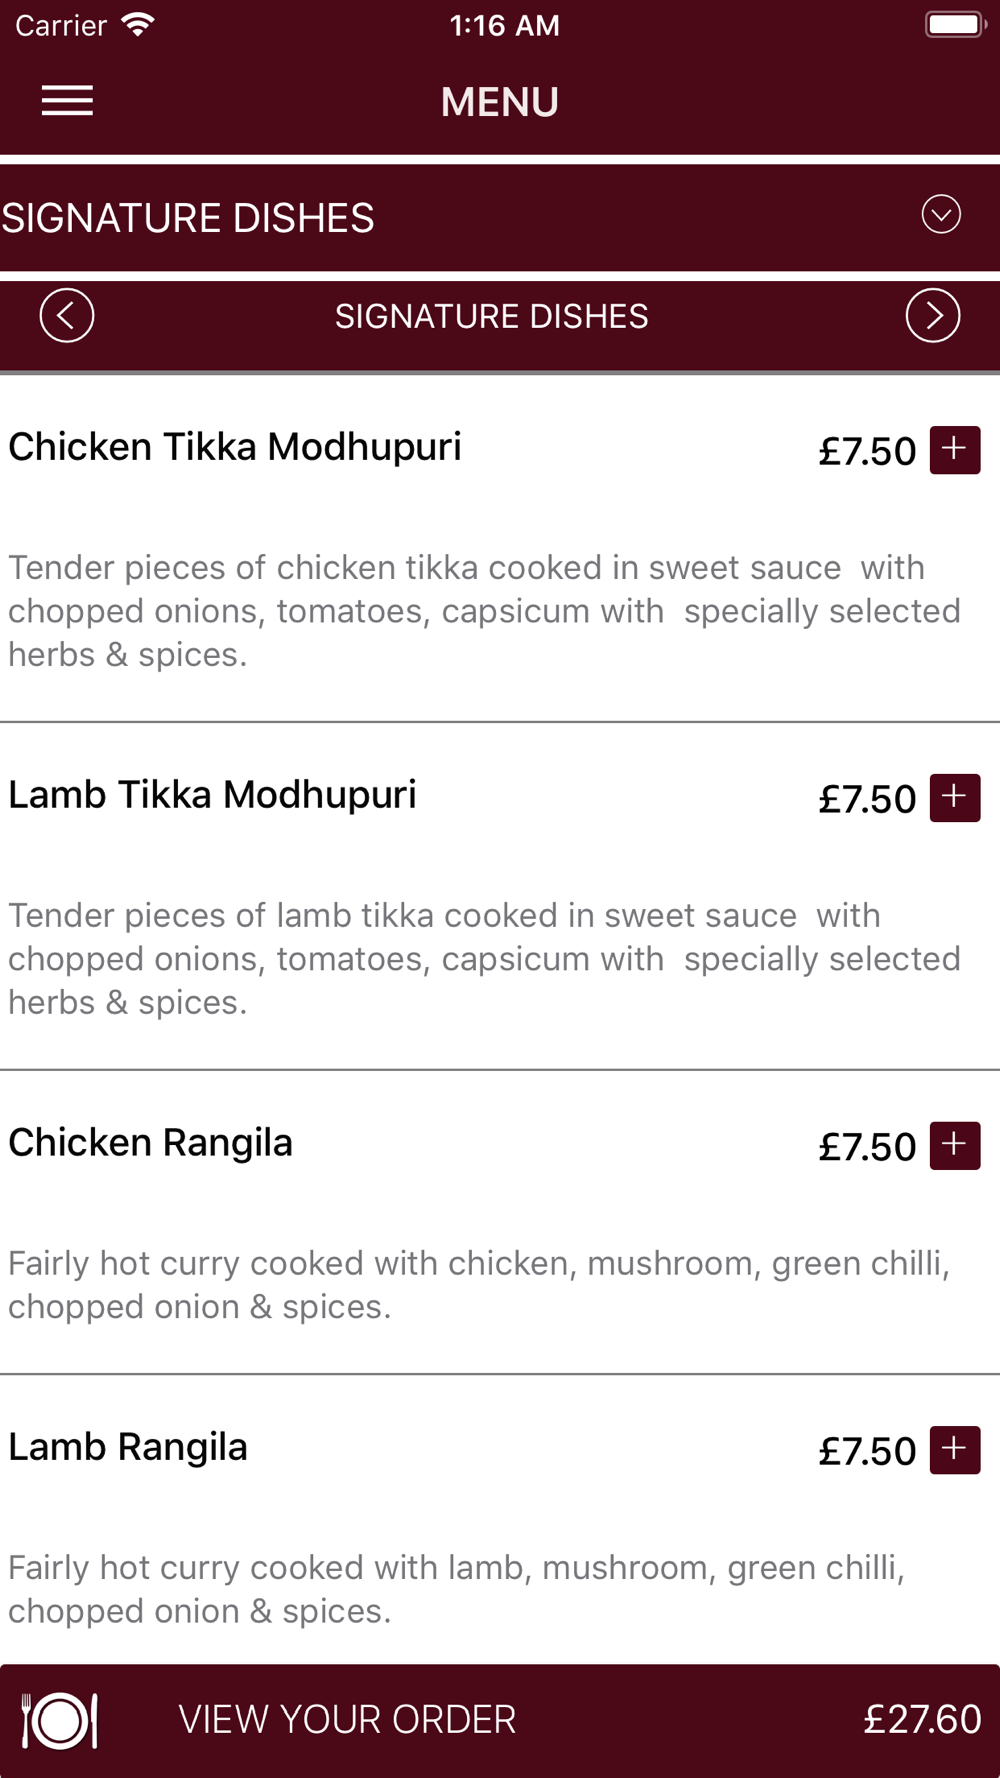The width and height of the screenshot is (1000, 1778).
Task: Expand the Signature Dishes category dropdown
Action: (x=940, y=214)
